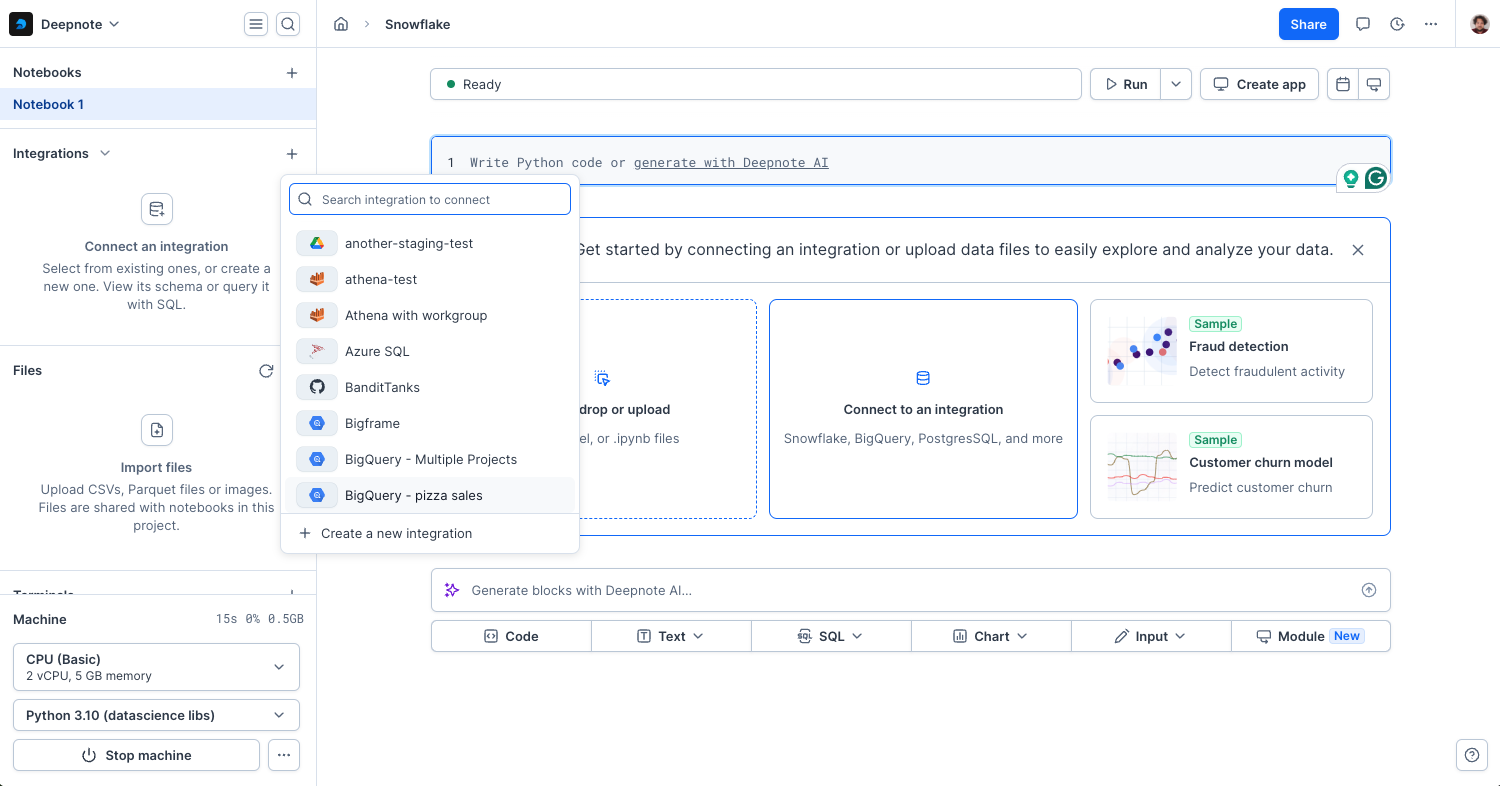This screenshot has width=1500, height=786.
Task: Click the Deepnote logo icon
Action: [21, 24]
